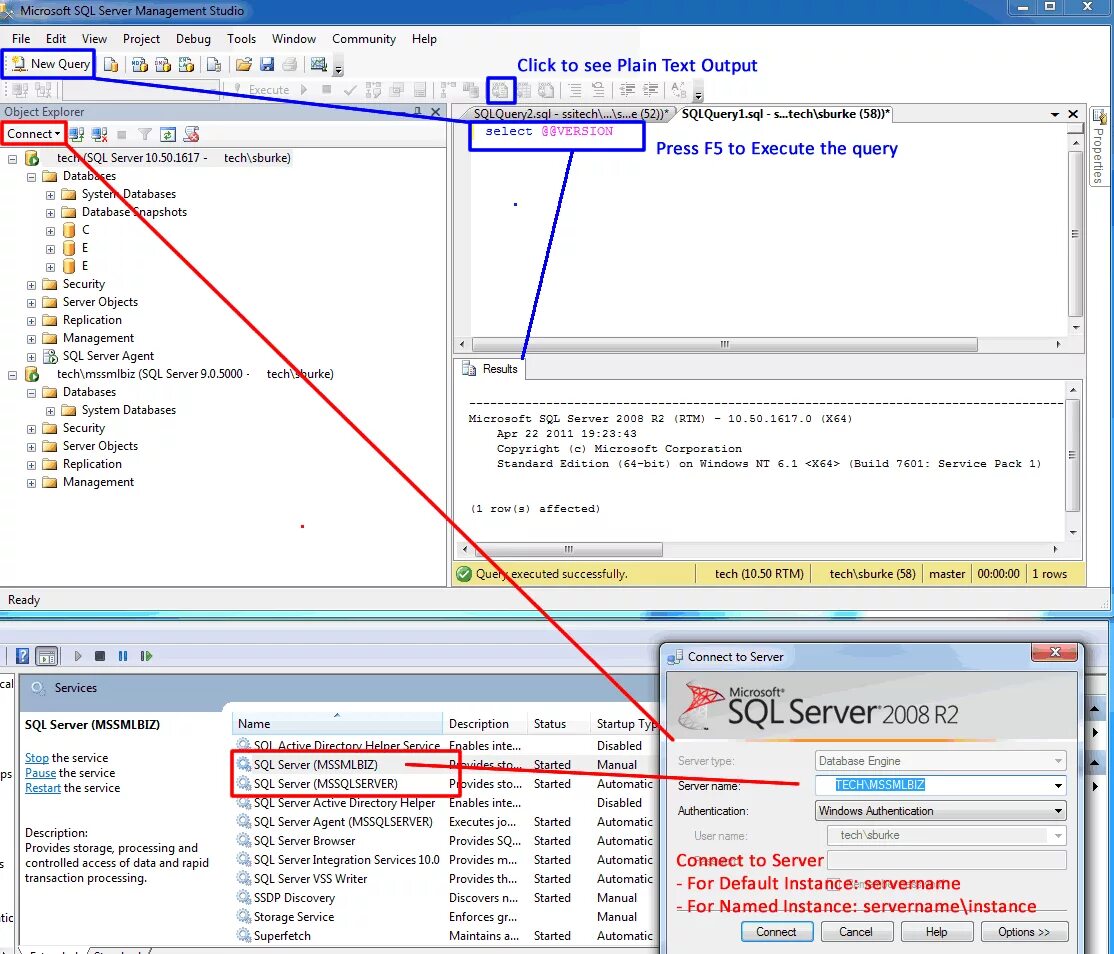The width and height of the screenshot is (1114, 954).
Task: Click the Disconnect icon in Object Explorer
Action: (x=99, y=134)
